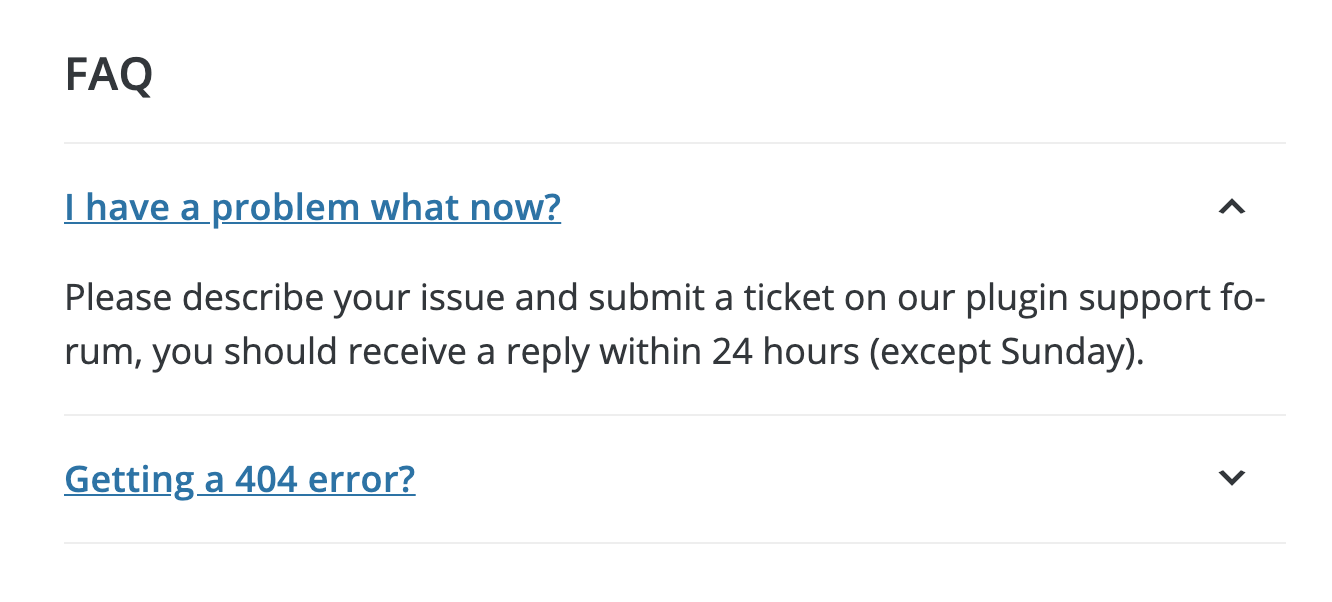Click the up-arrow icon beside the first question
The image size is (1332, 602).
[1231, 208]
